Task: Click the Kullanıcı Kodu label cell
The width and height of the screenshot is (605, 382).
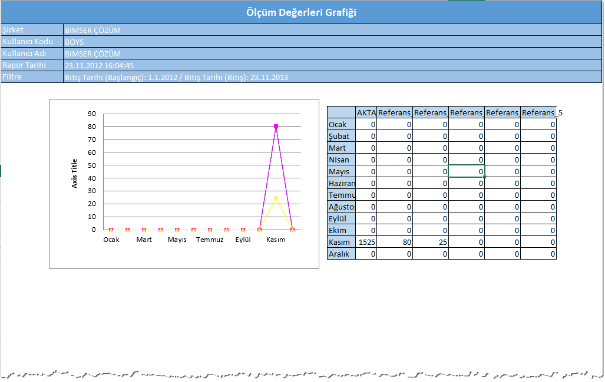Action: coord(32,41)
